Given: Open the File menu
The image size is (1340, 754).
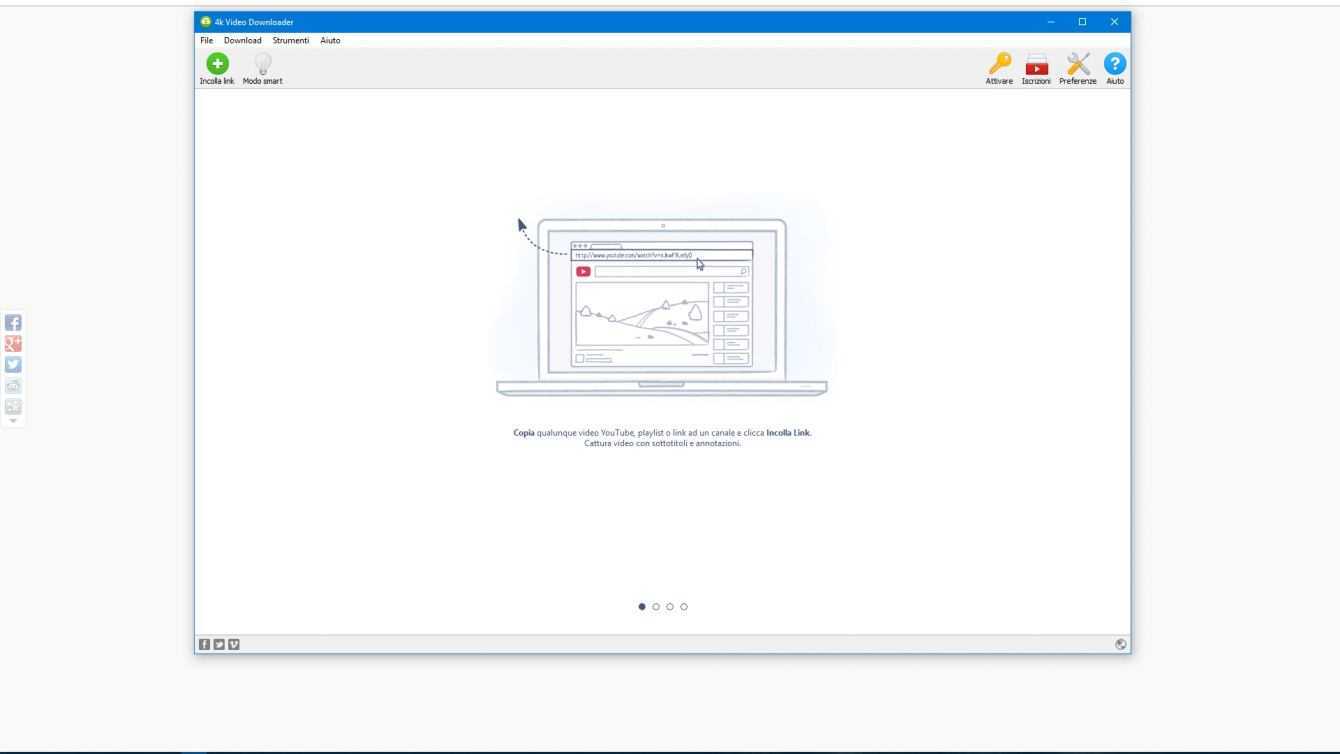Looking at the screenshot, I should point(206,40).
